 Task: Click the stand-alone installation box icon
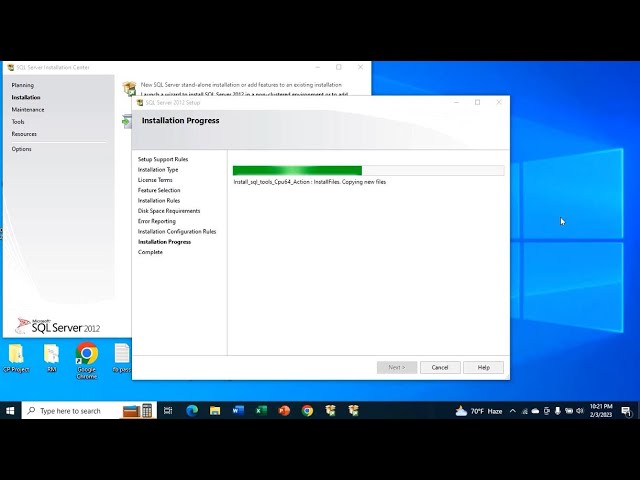coord(129,88)
